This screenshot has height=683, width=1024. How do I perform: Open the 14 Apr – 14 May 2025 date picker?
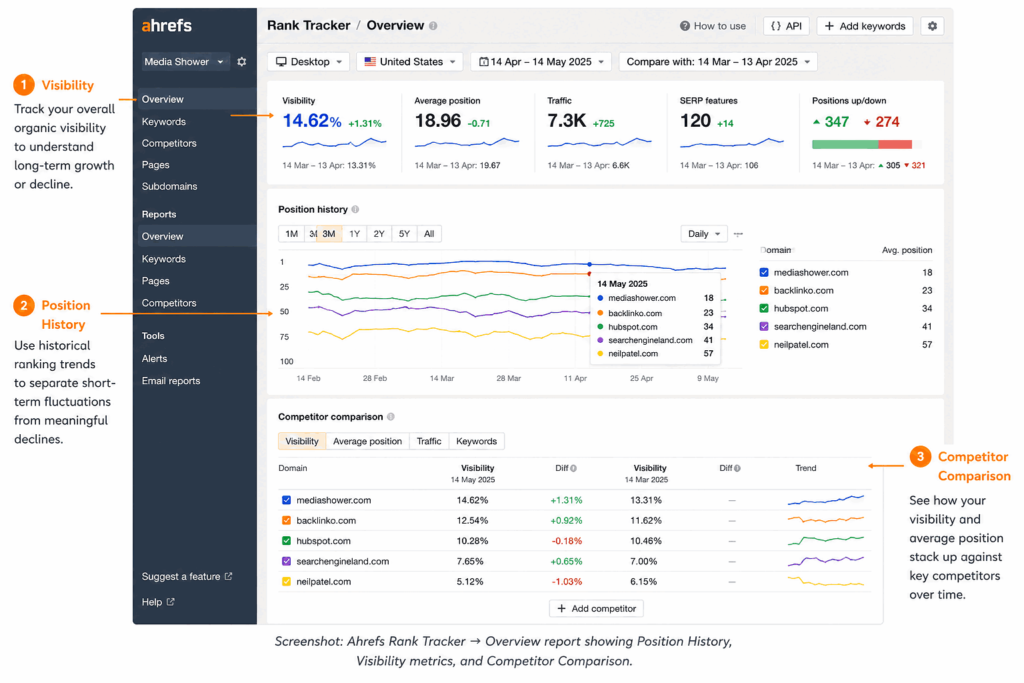click(541, 61)
